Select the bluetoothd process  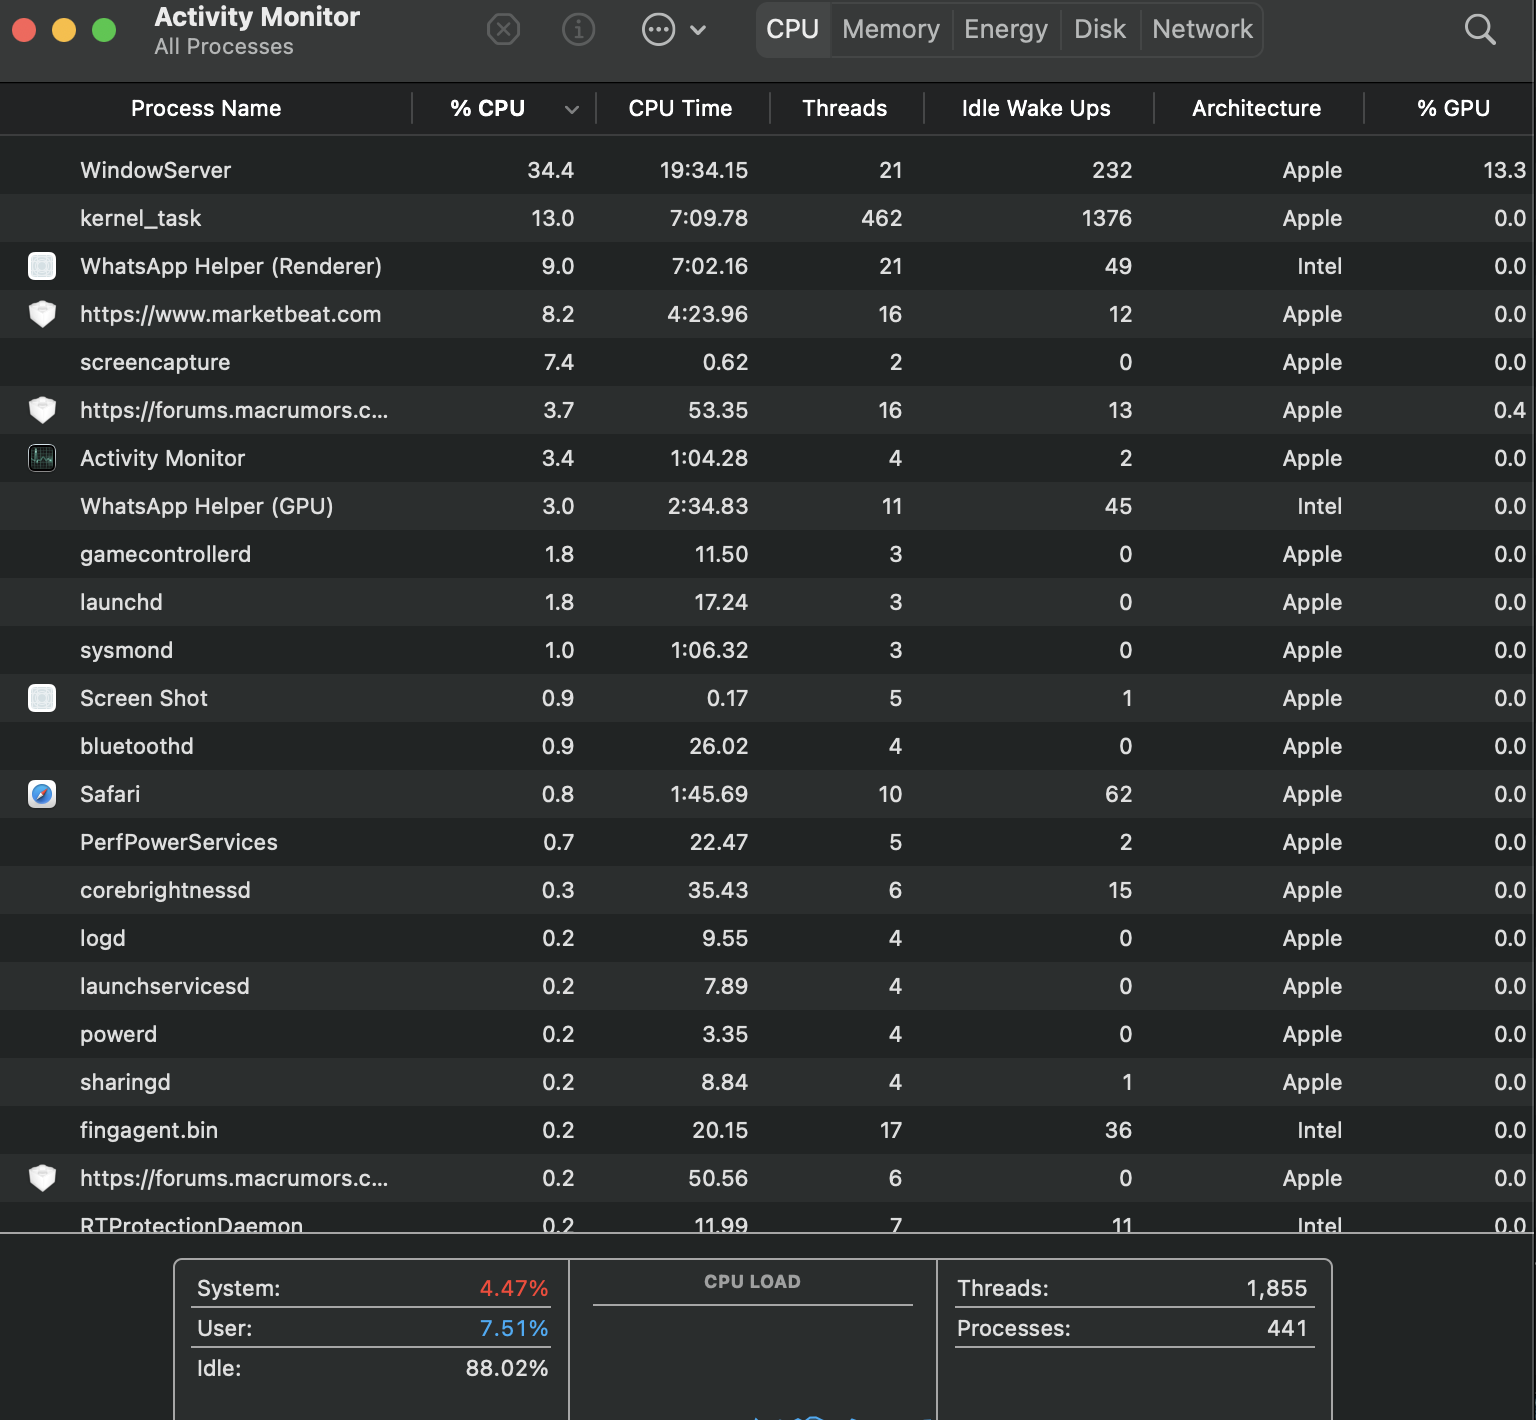coord(137,746)
